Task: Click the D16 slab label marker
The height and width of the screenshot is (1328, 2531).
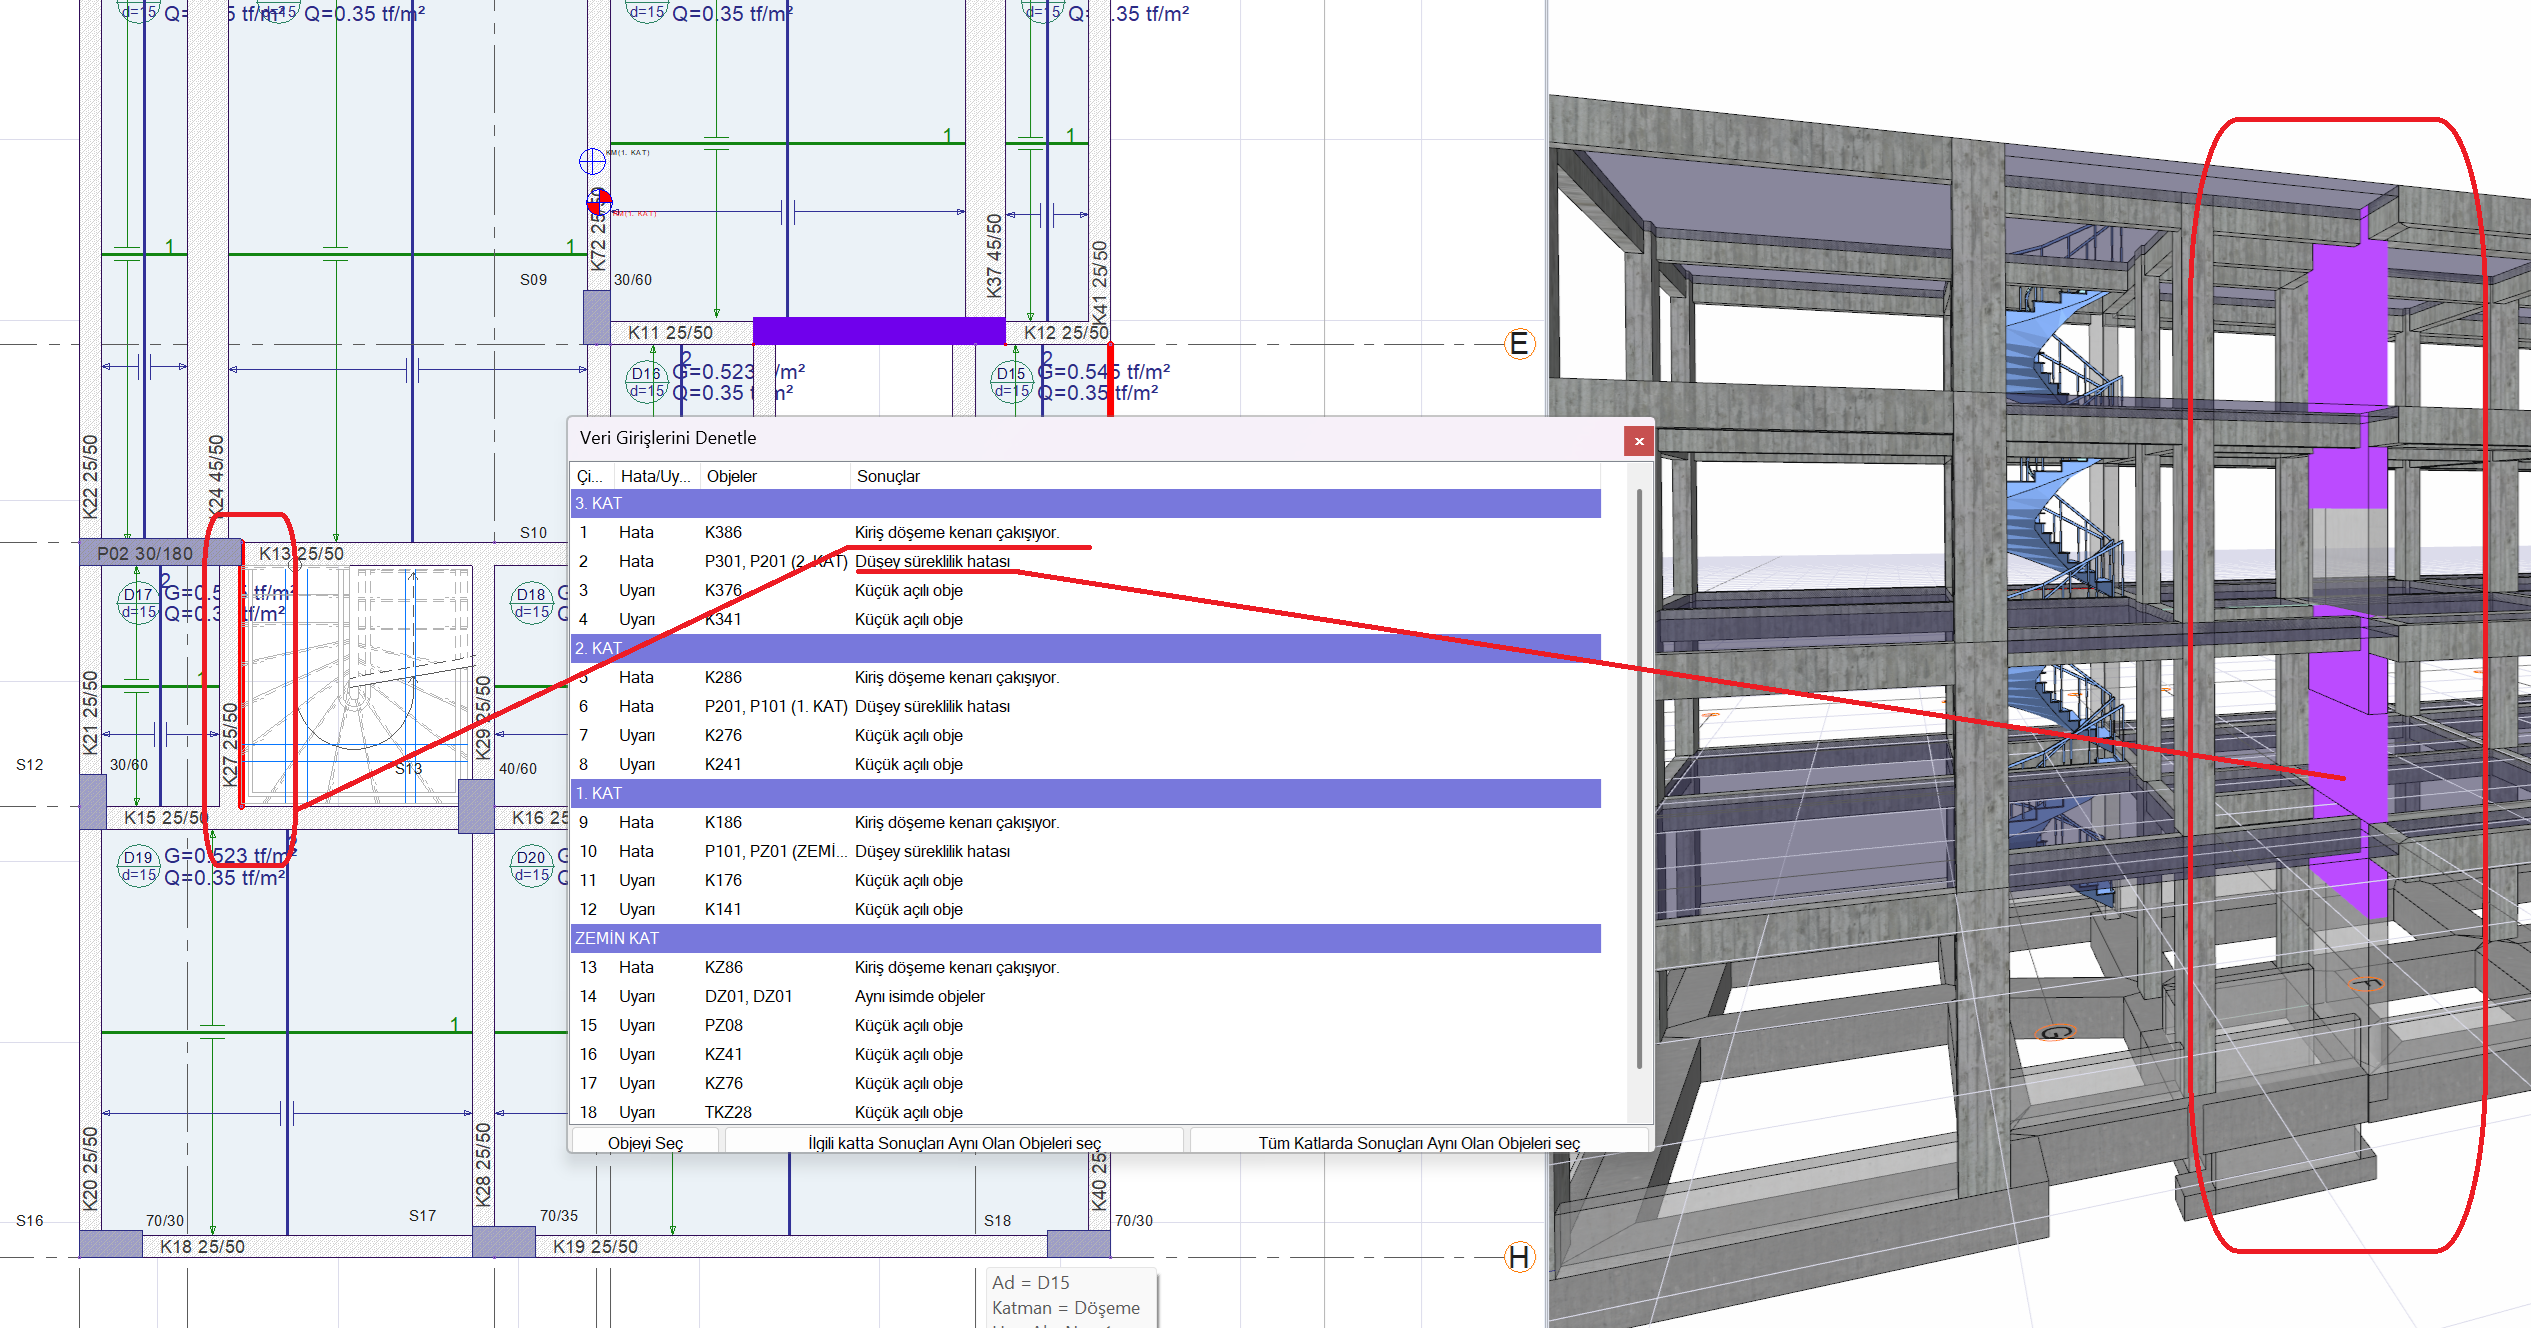Action: [x=646, y=382]
